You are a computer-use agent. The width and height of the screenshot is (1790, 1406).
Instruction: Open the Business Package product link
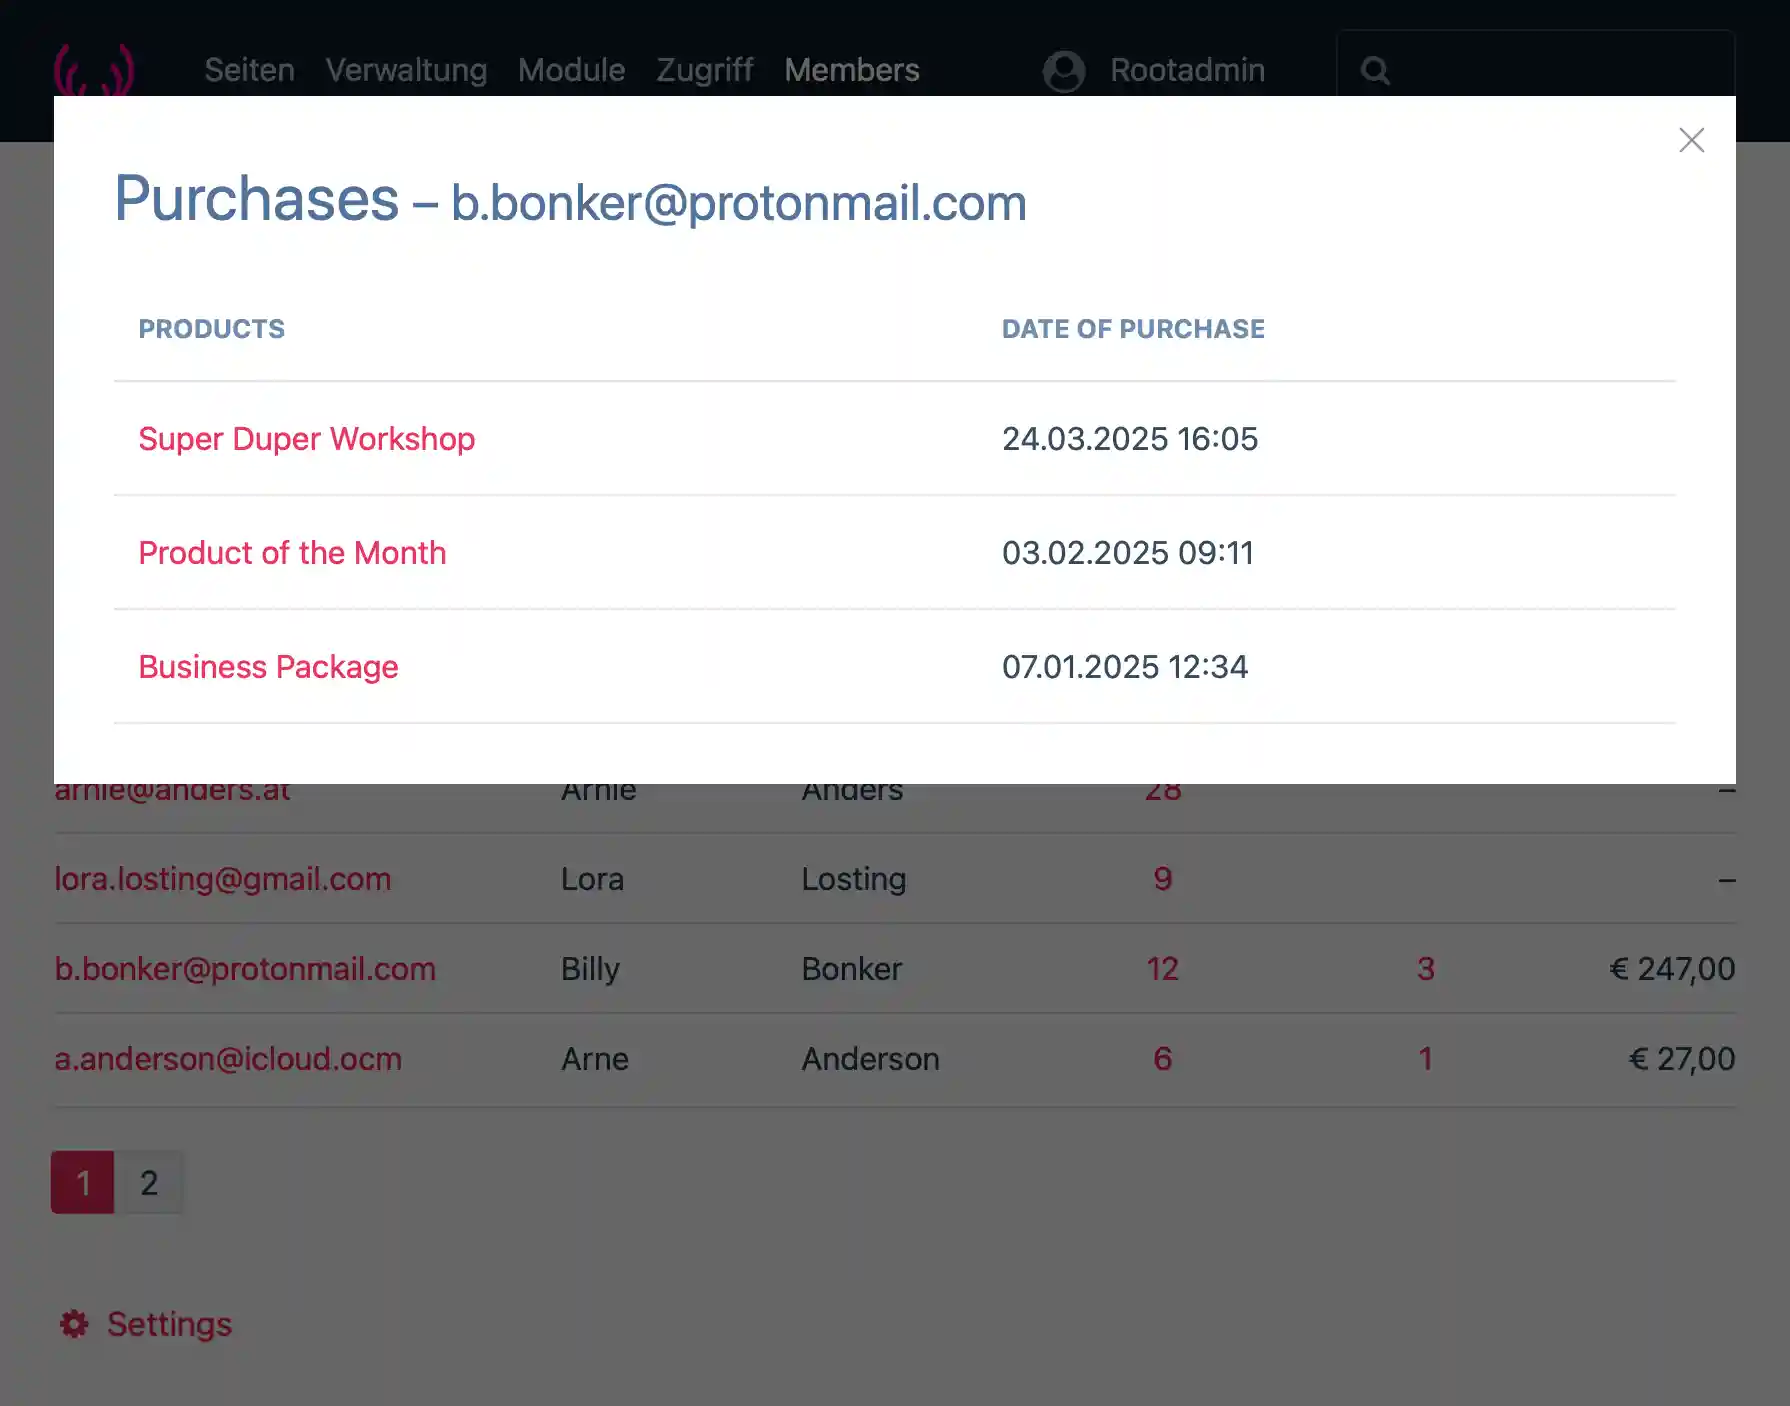(x=268, y=667)
